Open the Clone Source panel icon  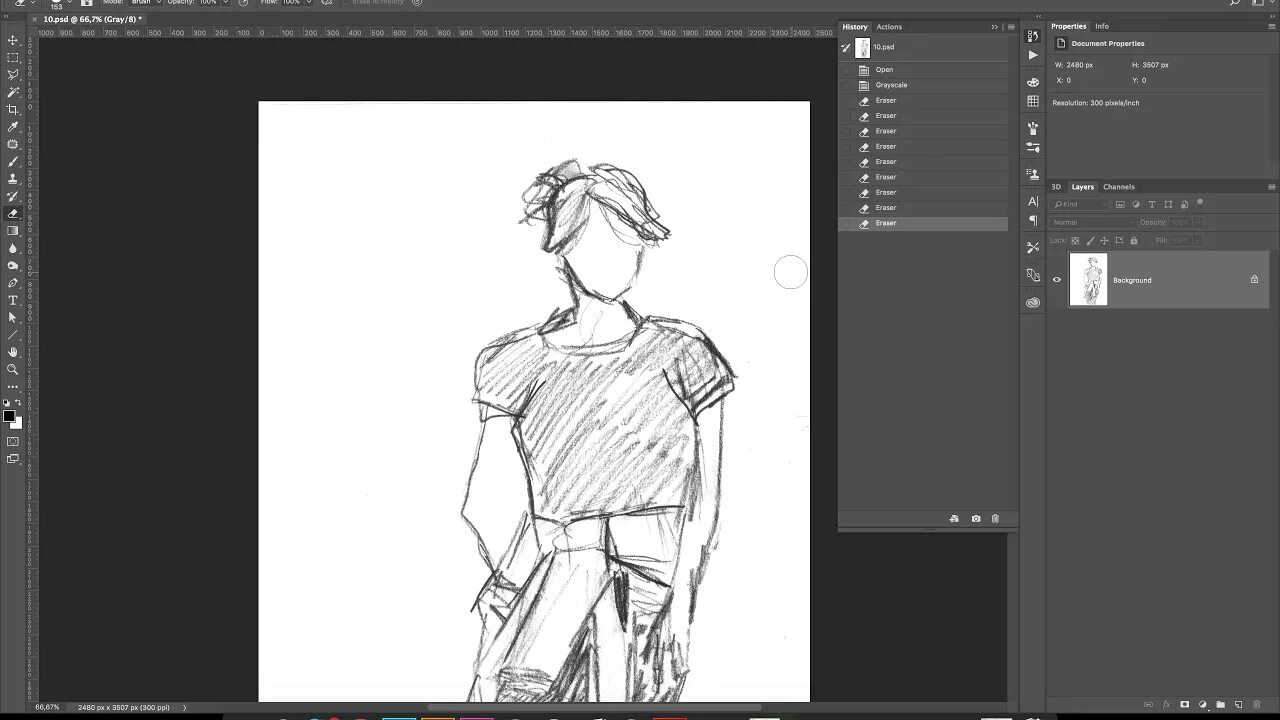click(x=1033, y=174)
